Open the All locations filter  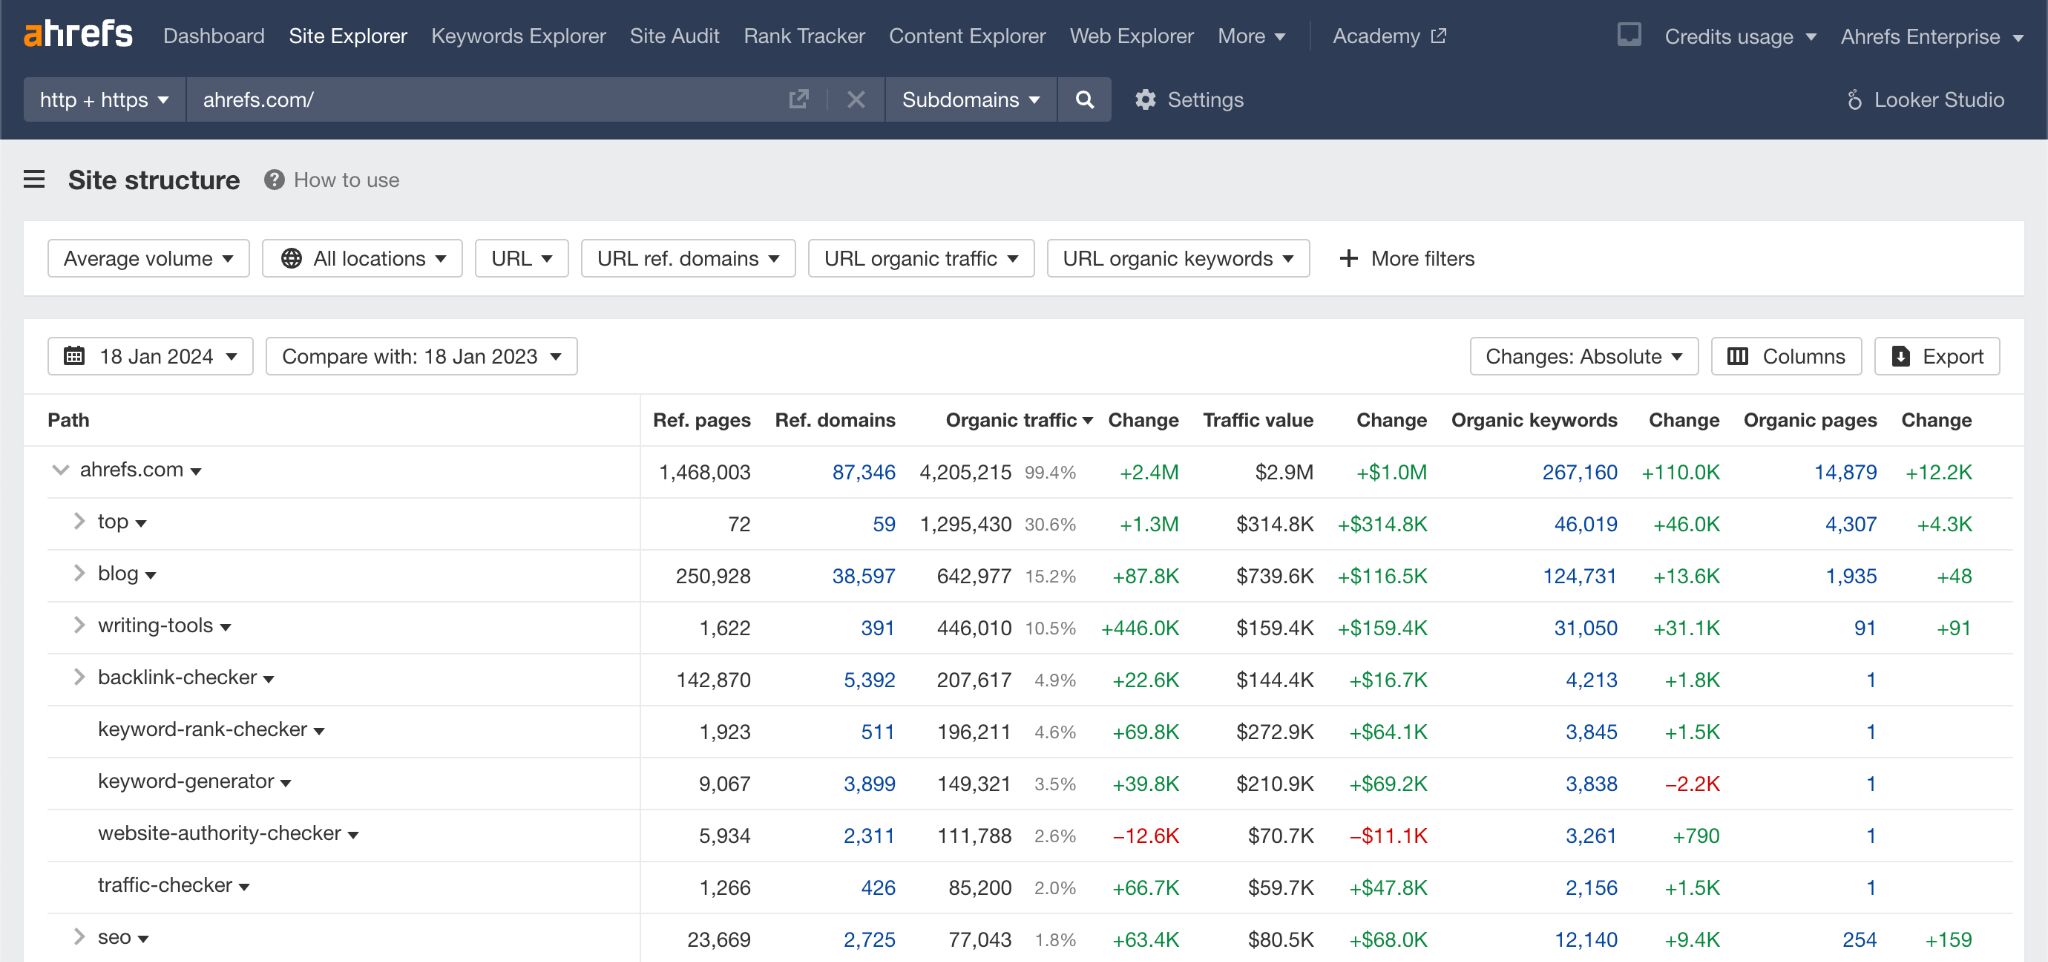(x=361, y=258)
